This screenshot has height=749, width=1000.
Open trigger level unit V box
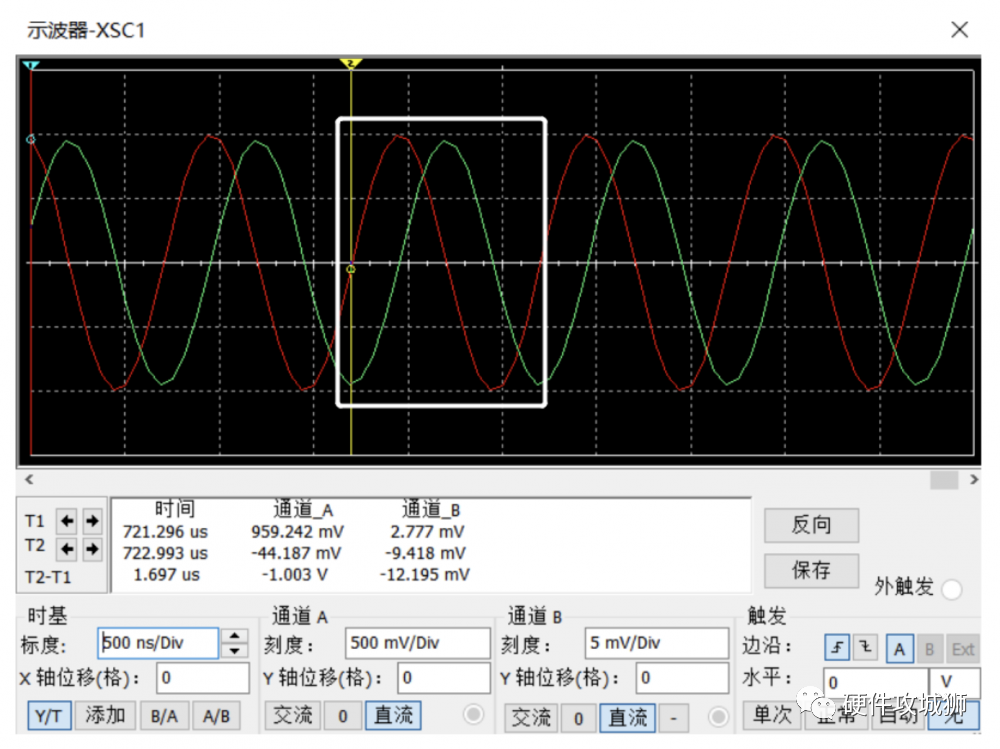click(x=955, y=681)
